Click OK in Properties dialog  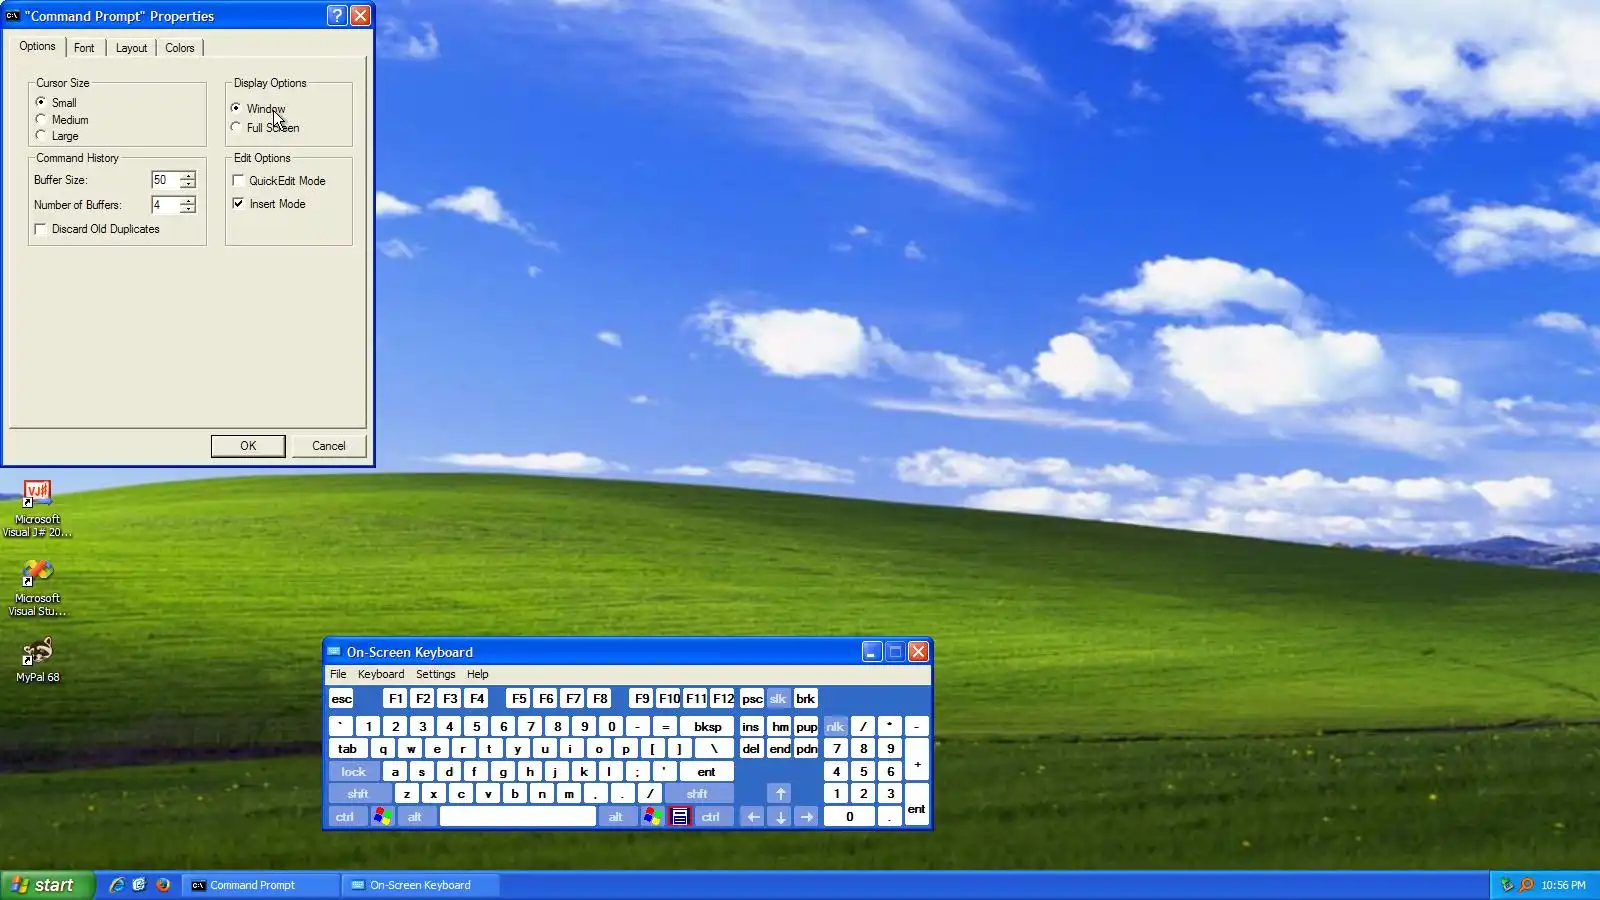tap(248, 446)
